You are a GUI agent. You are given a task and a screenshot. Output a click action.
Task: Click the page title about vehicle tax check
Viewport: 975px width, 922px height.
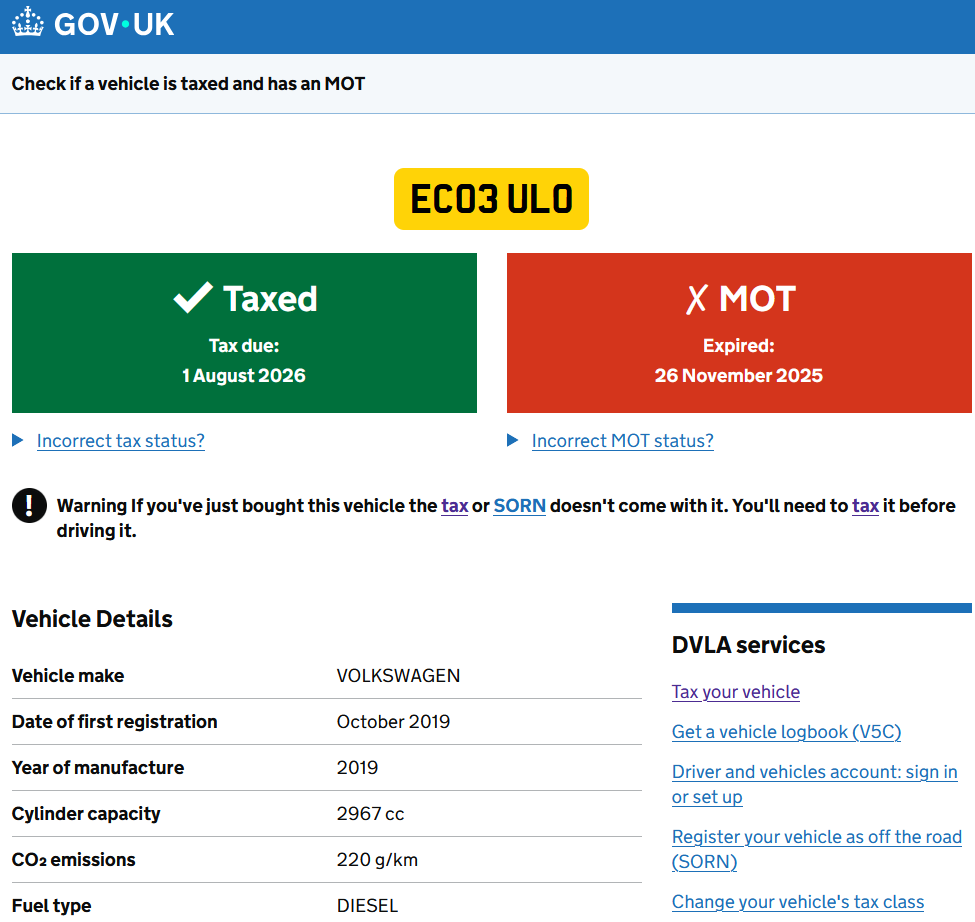[x=188, y=84]
